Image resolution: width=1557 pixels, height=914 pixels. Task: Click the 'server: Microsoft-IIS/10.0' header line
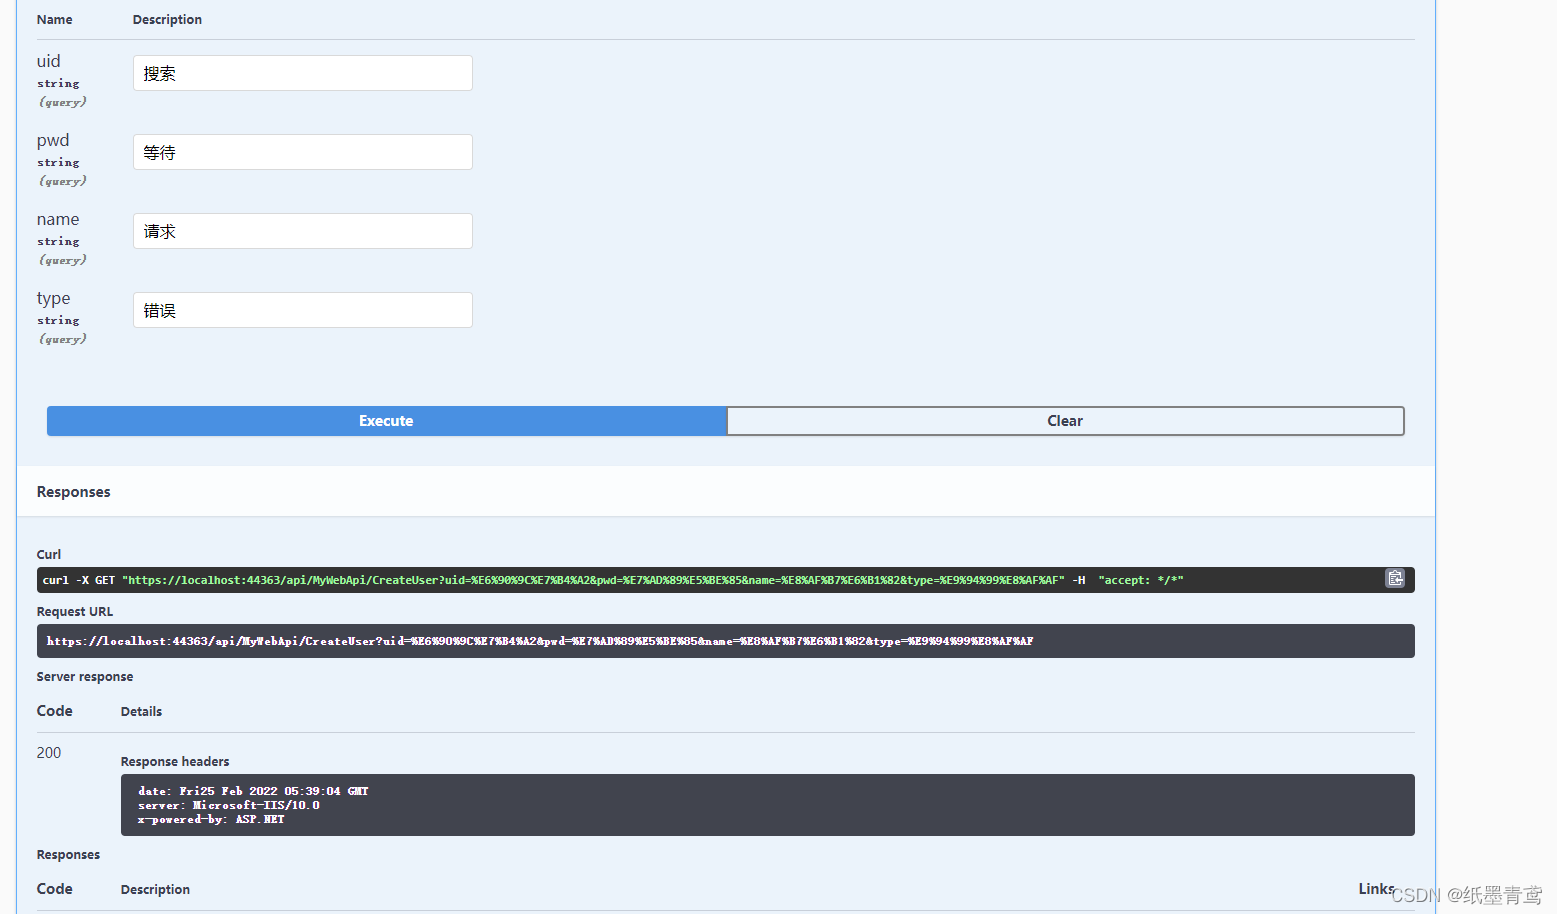pos(229,805)
